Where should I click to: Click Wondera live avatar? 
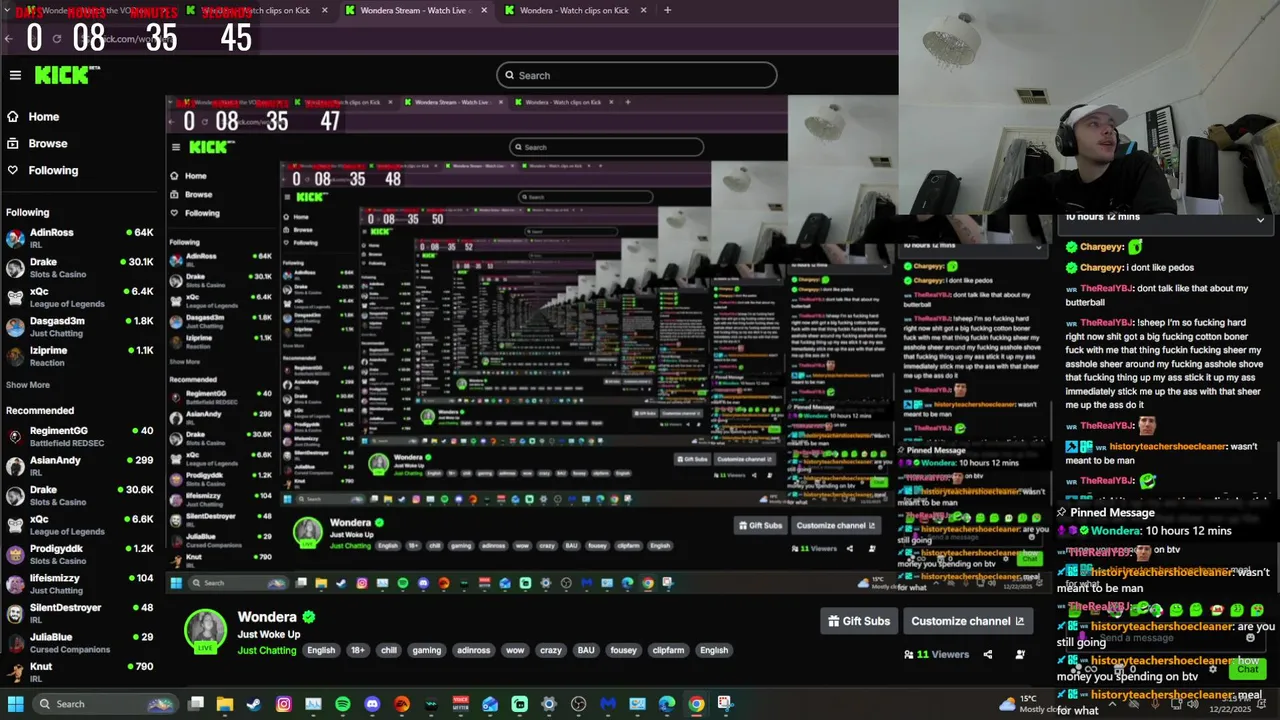[206, 630]
